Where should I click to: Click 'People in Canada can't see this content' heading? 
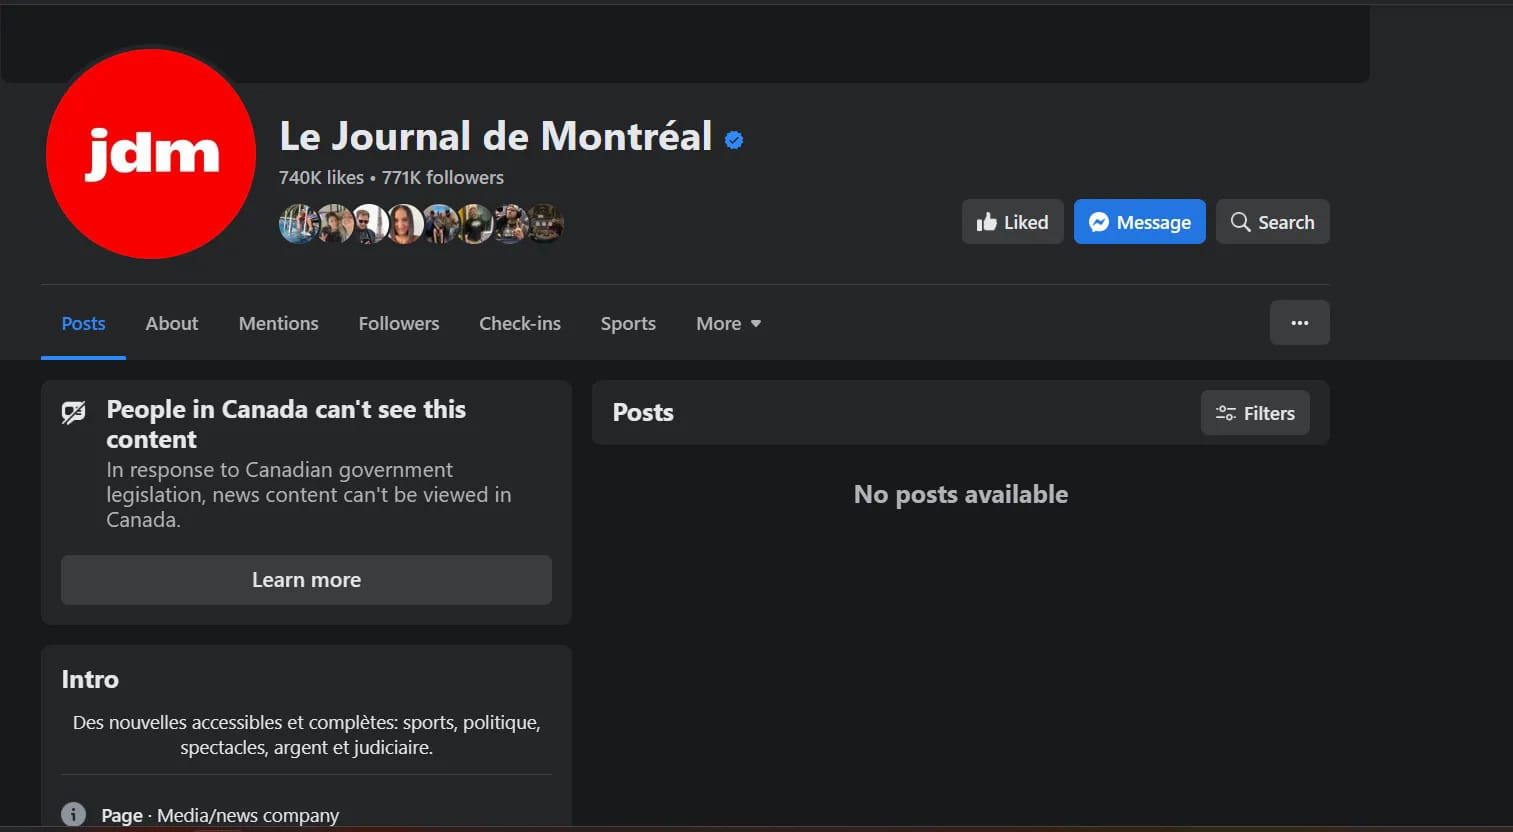[286, 424]
